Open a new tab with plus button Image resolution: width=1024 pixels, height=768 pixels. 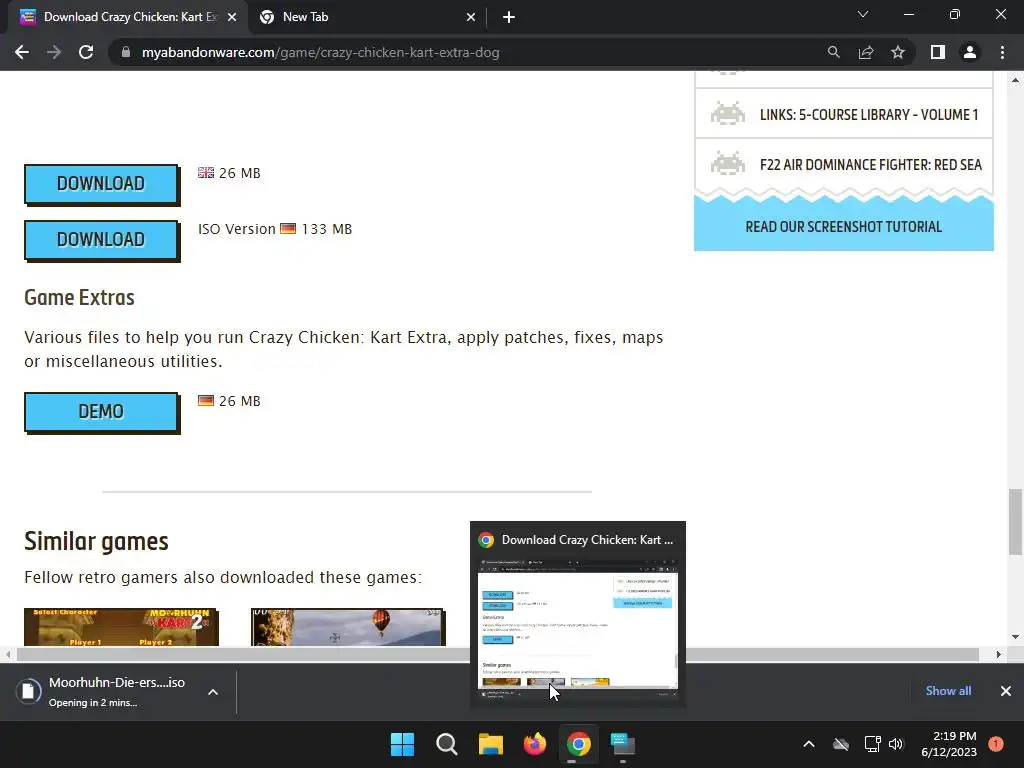[509, 17]
